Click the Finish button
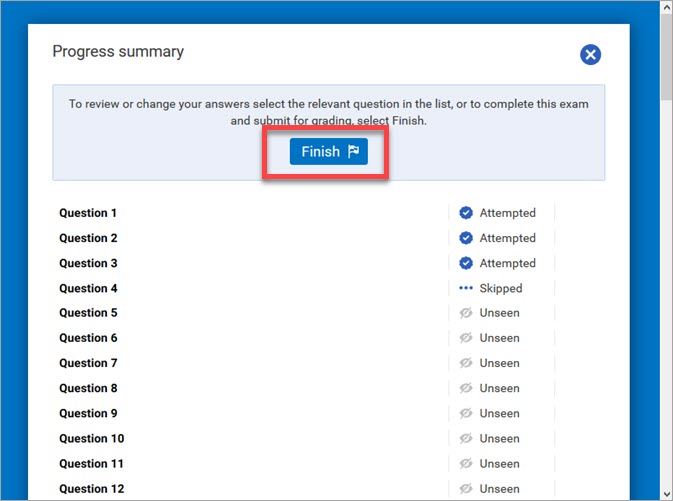Screen dimensions: 673x501 coord(329,152)
